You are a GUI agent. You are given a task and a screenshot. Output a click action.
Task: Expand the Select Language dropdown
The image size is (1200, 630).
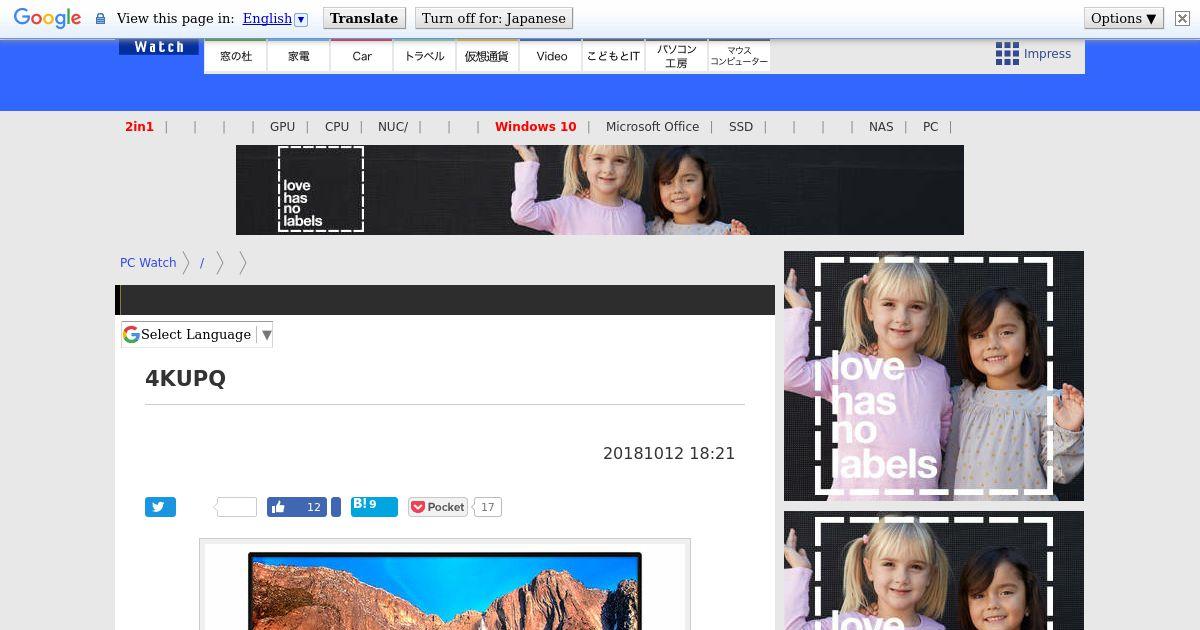(197, 334)
